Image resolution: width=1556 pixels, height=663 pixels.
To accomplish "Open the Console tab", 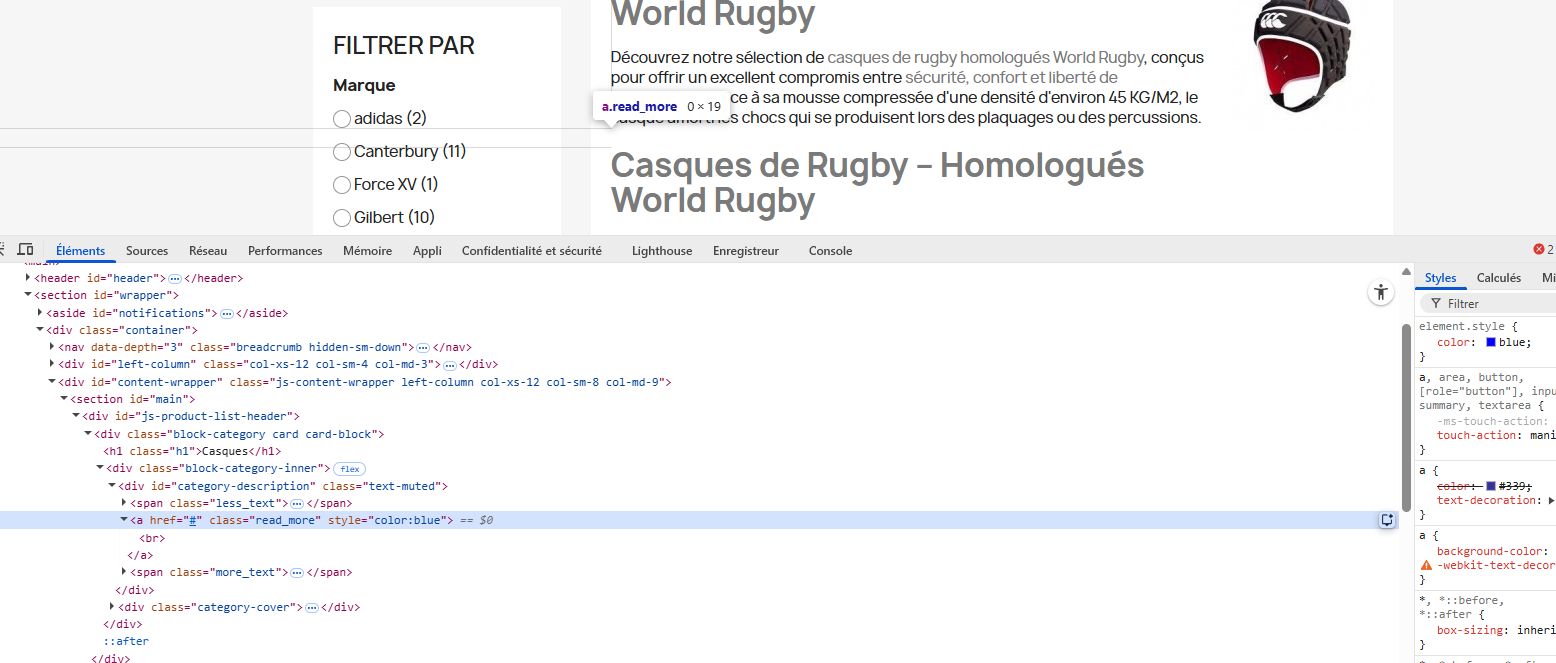I will pyautogui.click(x=830, y=251).
